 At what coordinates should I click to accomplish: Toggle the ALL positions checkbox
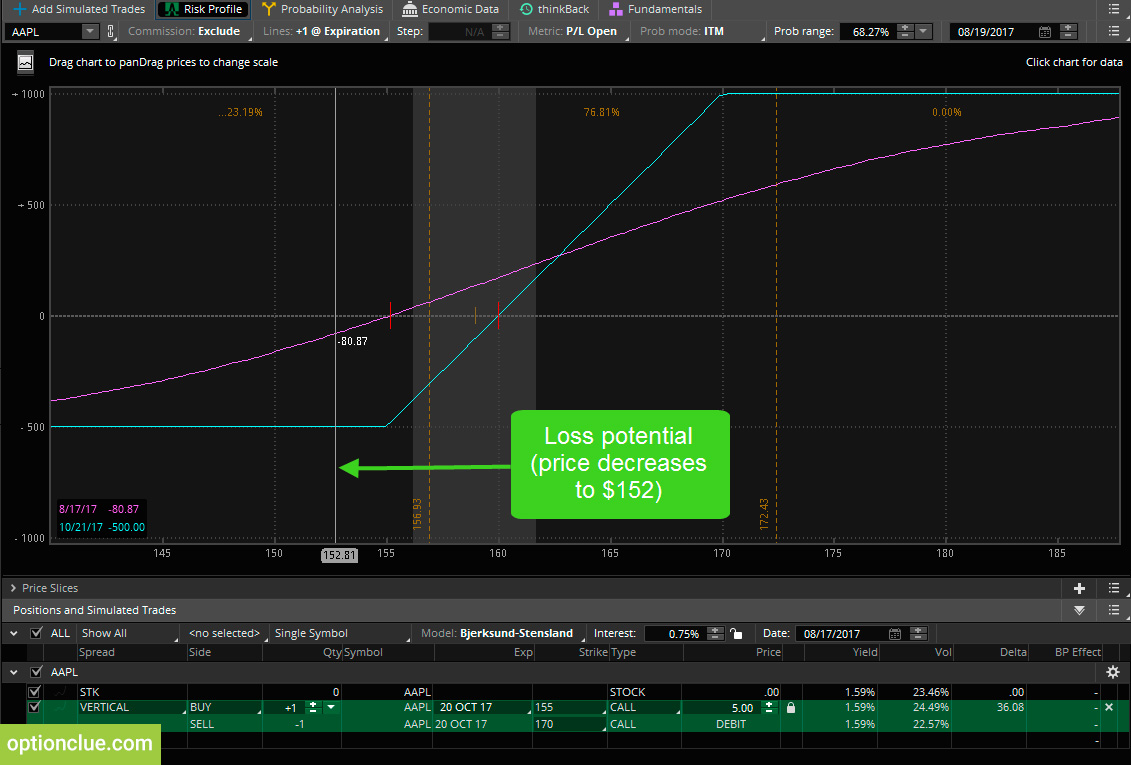click(36, 633)
